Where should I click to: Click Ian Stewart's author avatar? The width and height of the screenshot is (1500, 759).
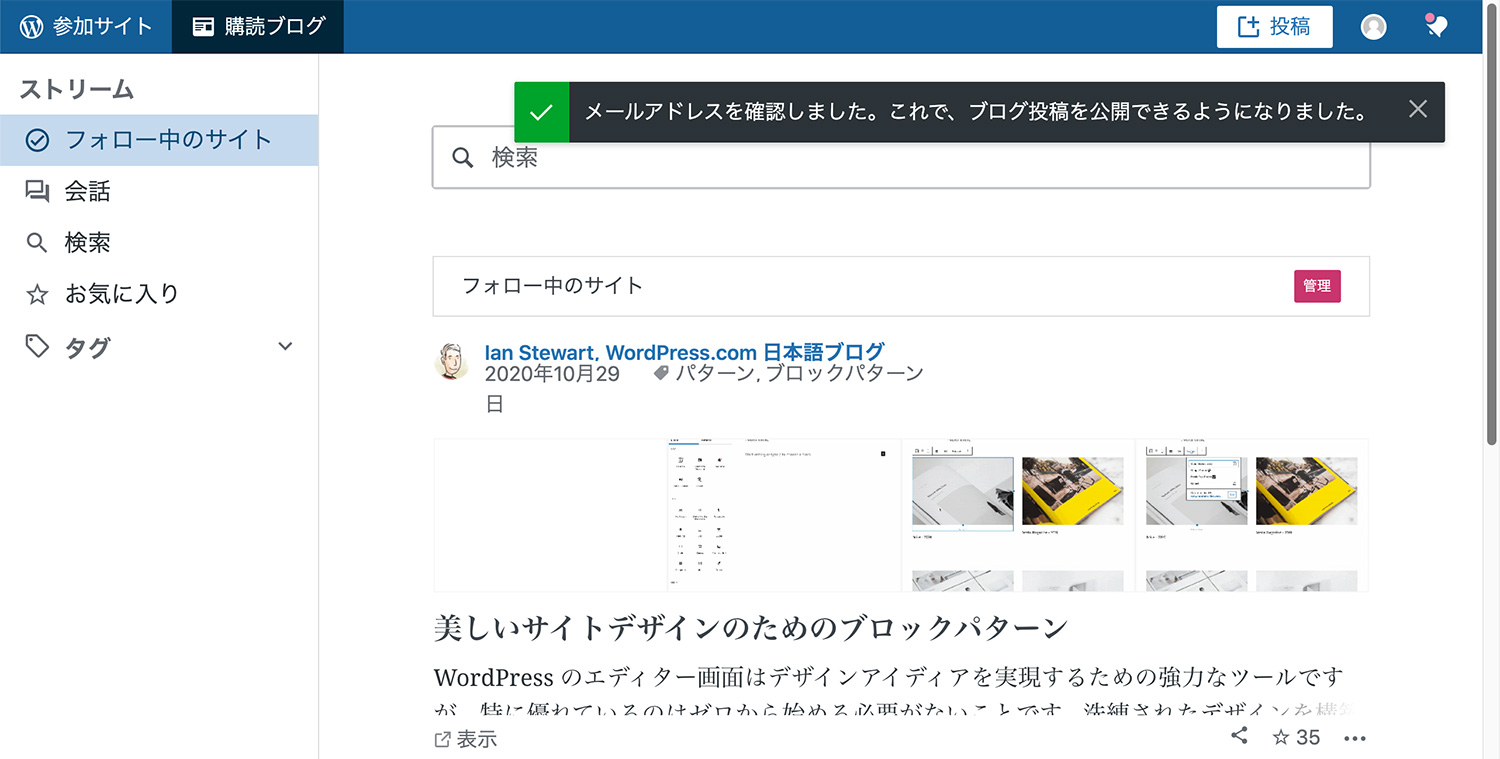[452, 362]
